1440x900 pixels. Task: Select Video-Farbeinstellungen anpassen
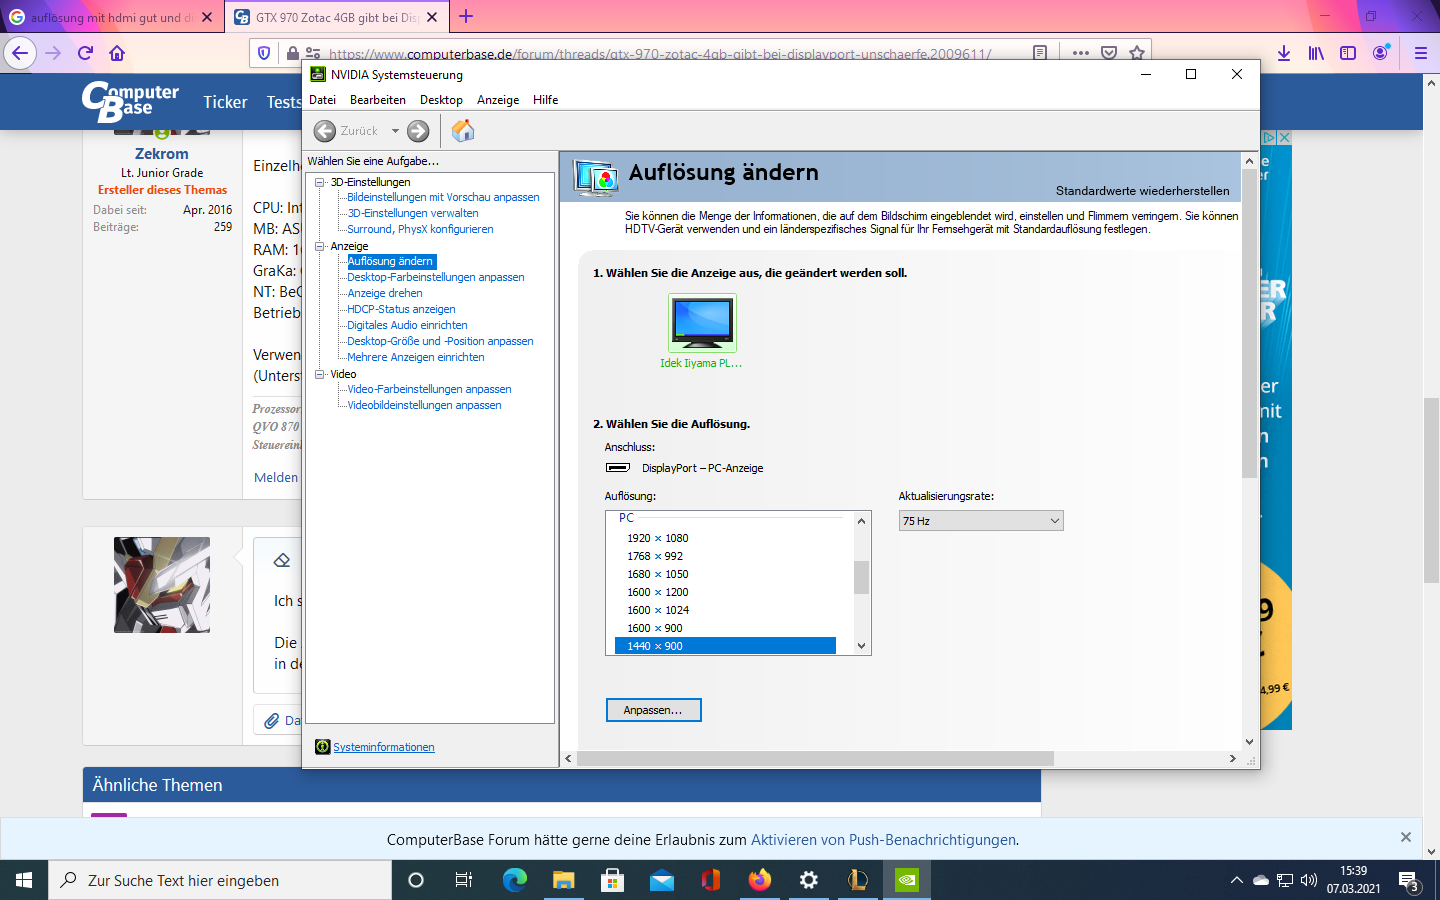[x=429, y=389]
